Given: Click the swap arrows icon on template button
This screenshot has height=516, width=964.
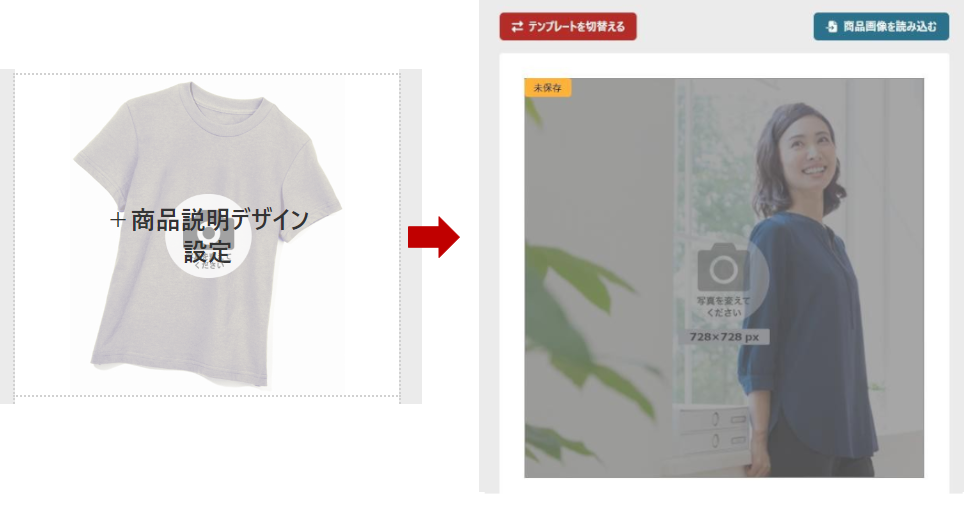Looking at the screenshot, I should [x=517, y=26].
